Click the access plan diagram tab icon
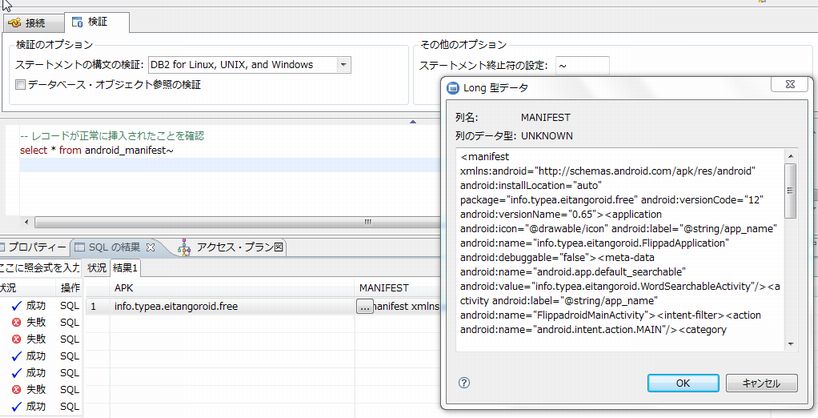 185,247
